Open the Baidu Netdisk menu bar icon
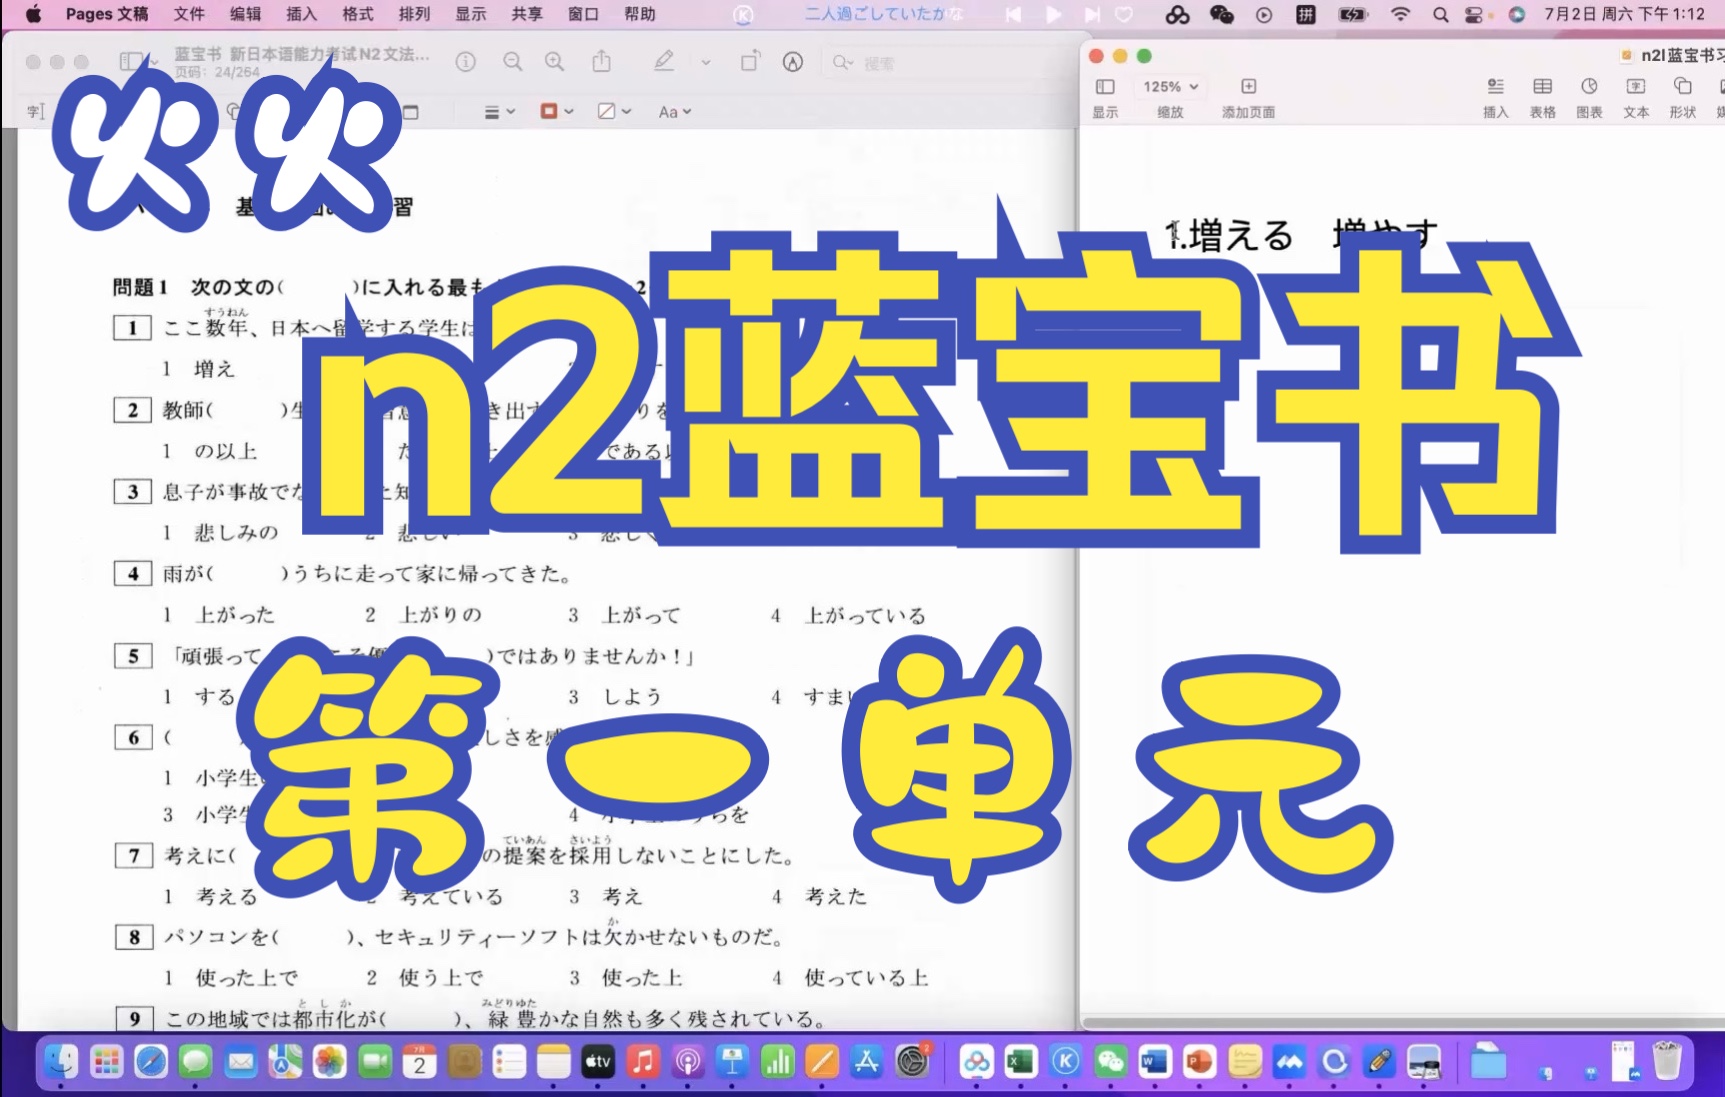 (x=1178, y=14)
